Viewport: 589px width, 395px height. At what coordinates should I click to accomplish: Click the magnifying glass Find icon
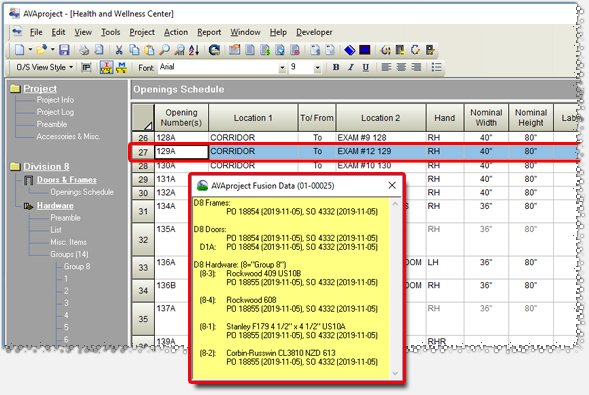(x=164, y=50)
